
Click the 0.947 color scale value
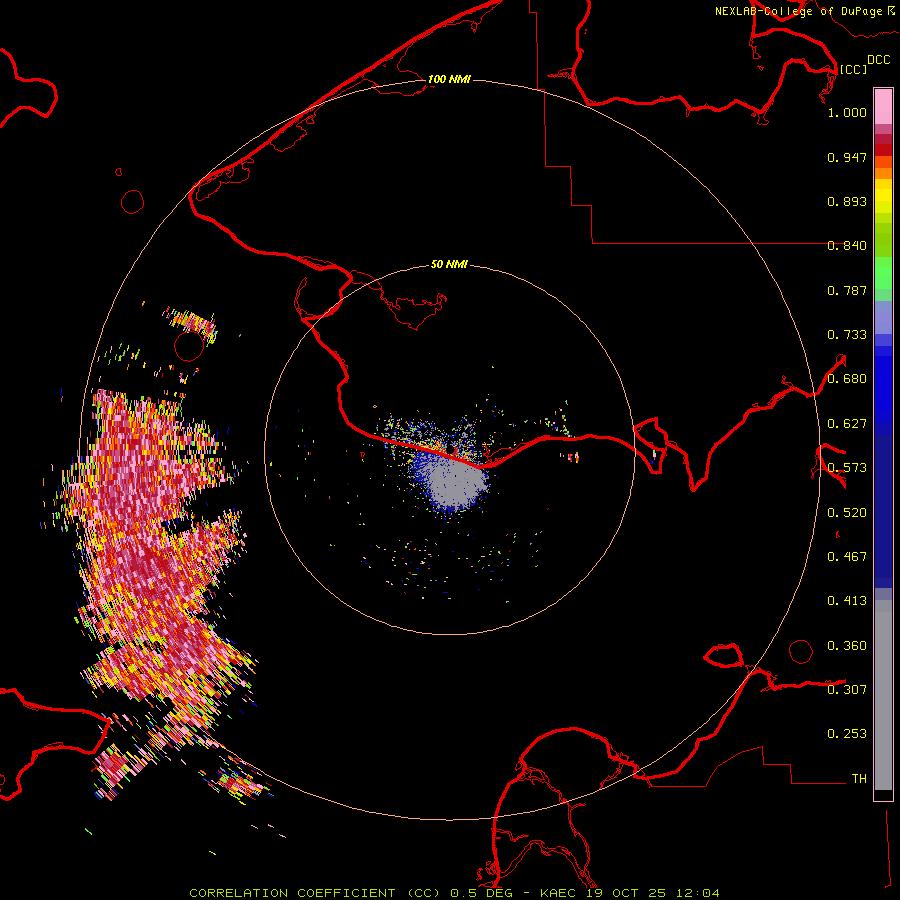(x=847, y=157)
